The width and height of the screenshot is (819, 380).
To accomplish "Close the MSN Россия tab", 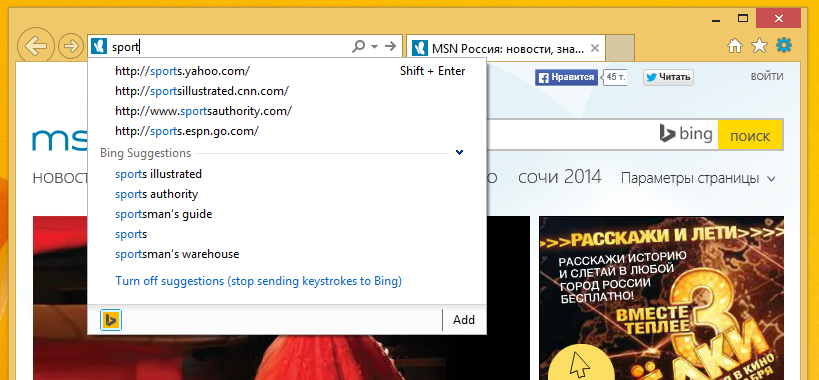I will coord(594,49).
